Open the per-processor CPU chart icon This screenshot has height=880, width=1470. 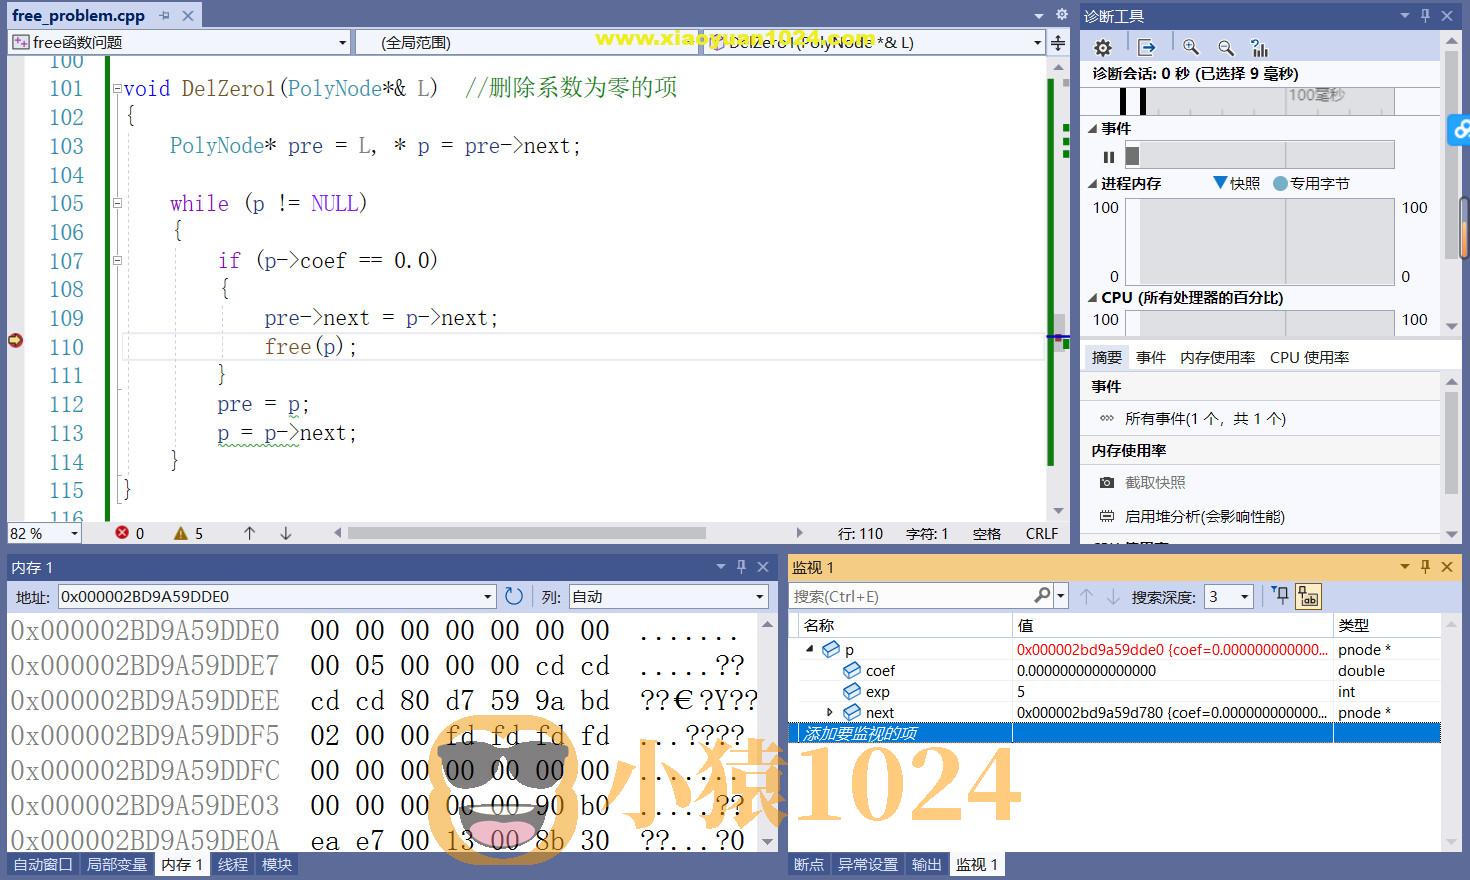(1259, 47)
